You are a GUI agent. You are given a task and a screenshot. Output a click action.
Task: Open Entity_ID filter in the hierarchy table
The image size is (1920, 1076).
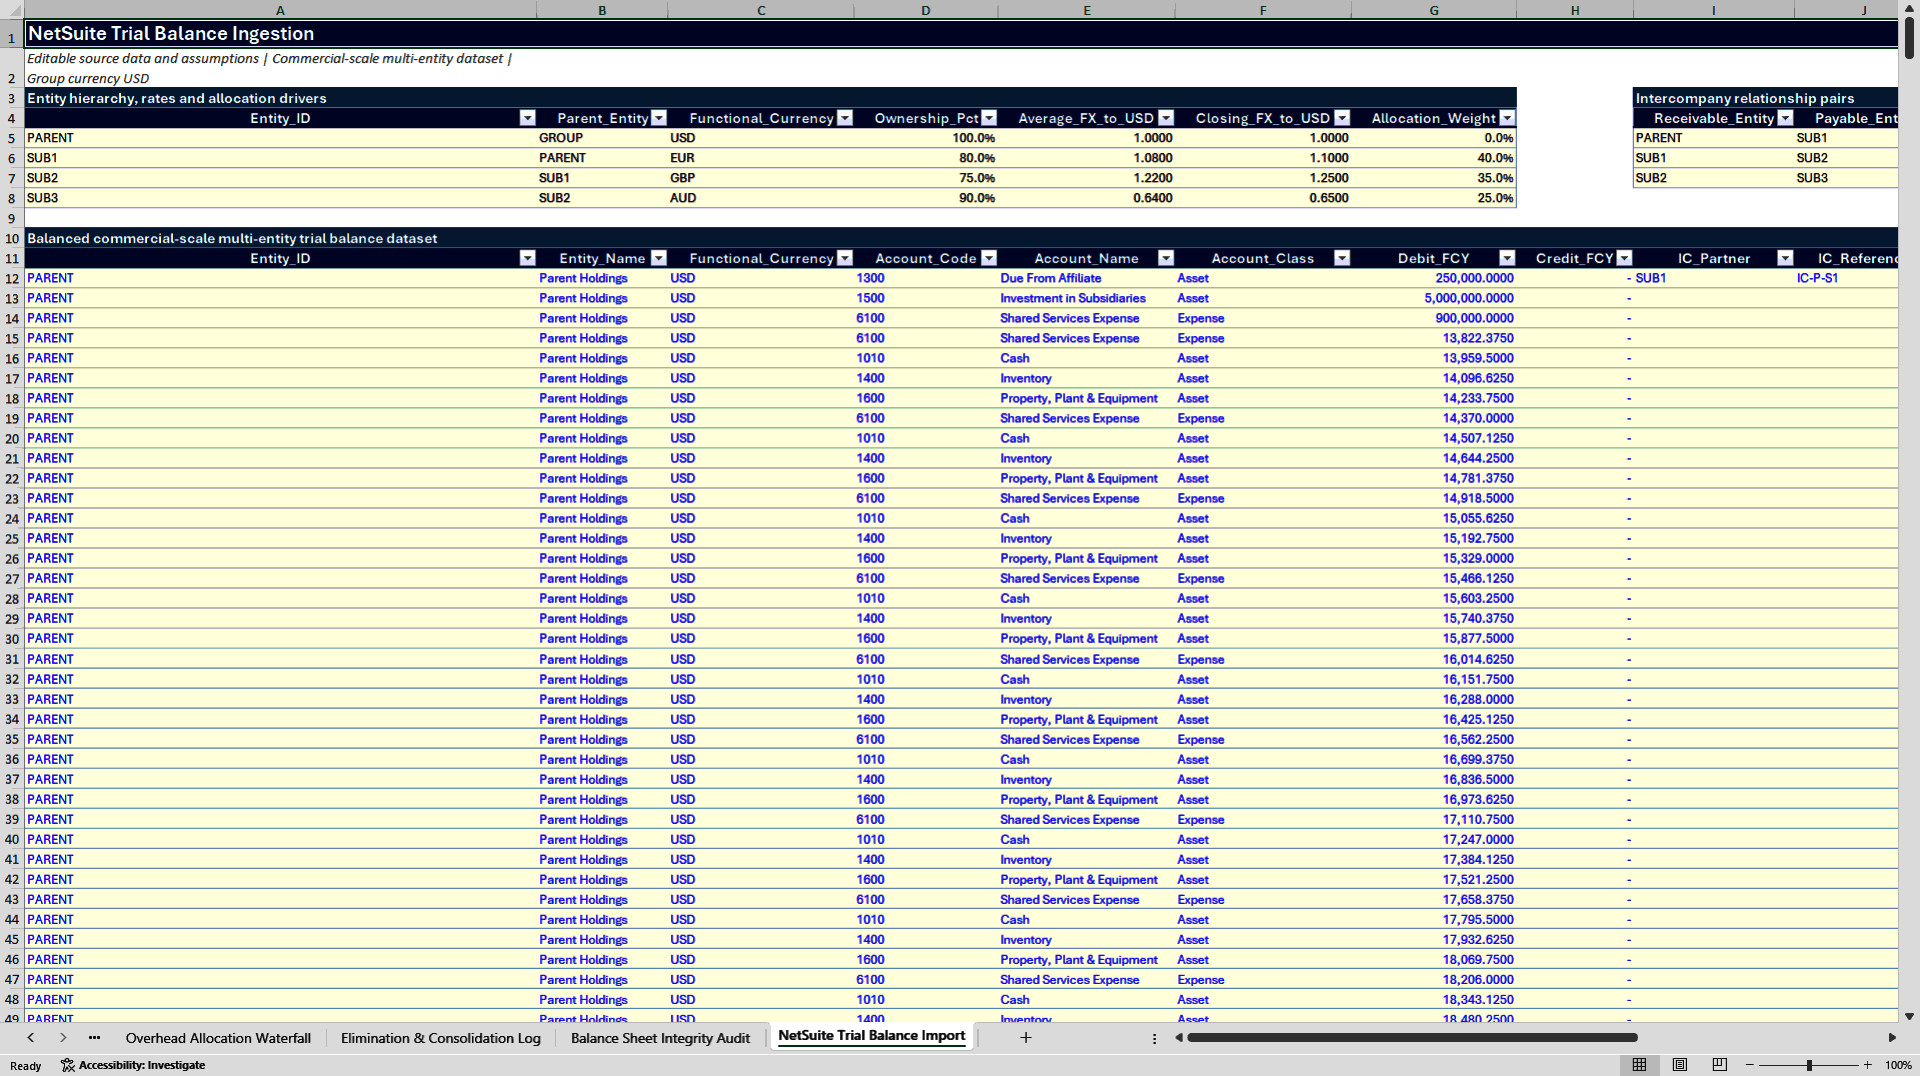pyautogui.click(x=527, y=118)
